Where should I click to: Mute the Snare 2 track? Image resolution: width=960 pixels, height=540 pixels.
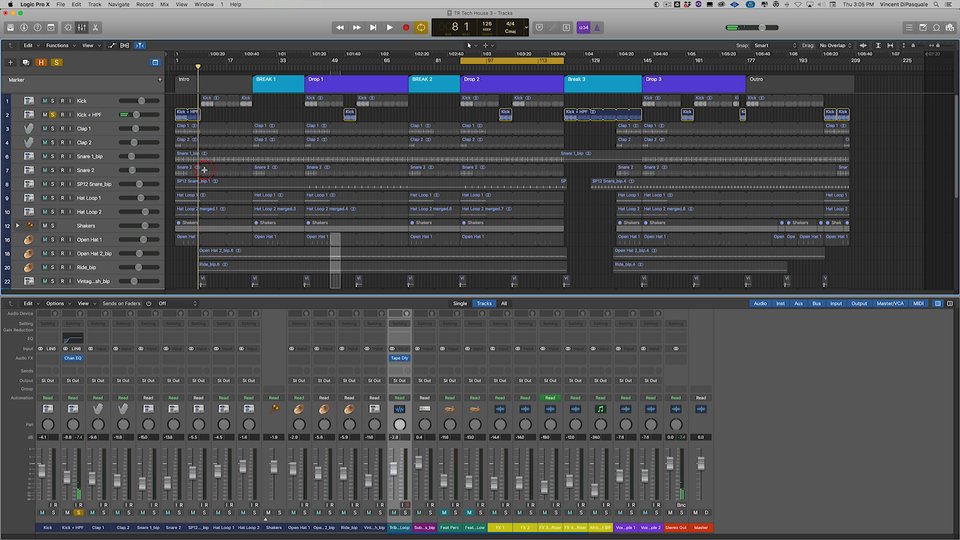45,170
